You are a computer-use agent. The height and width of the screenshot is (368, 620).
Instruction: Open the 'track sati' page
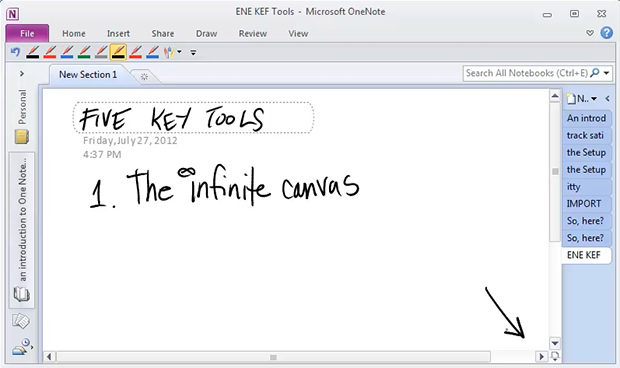pos(586,135)
